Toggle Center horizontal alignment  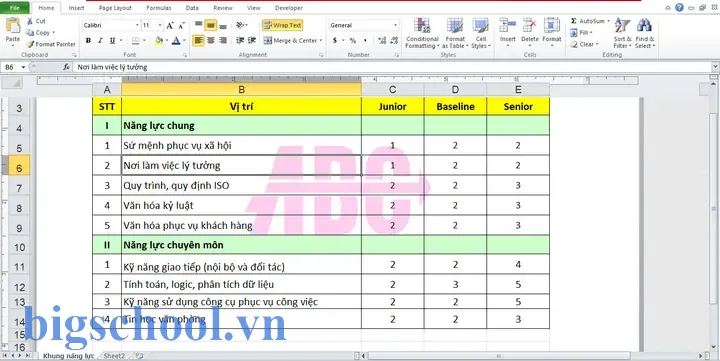[211, 40]
